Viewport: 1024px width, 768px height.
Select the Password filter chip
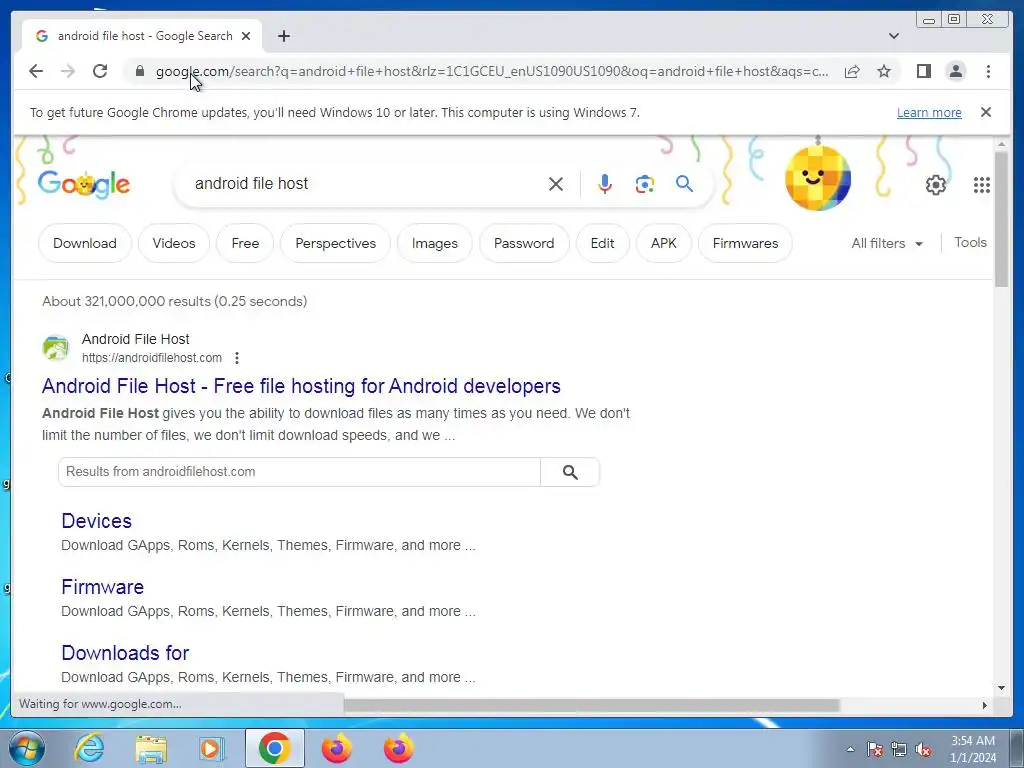pyautogui.click(x=524, y=243)
